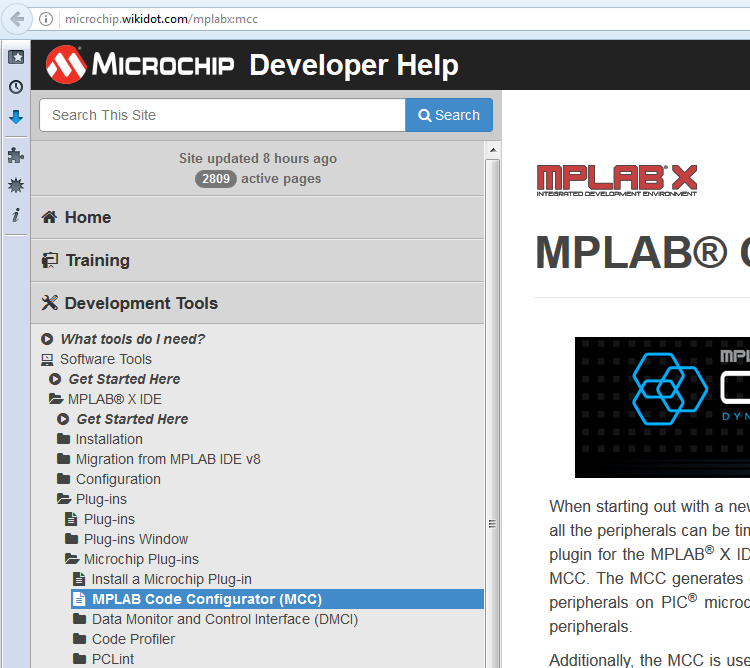750x668 pixels.
Task: Expand the Configuration folder
Action: coord(118,479)
